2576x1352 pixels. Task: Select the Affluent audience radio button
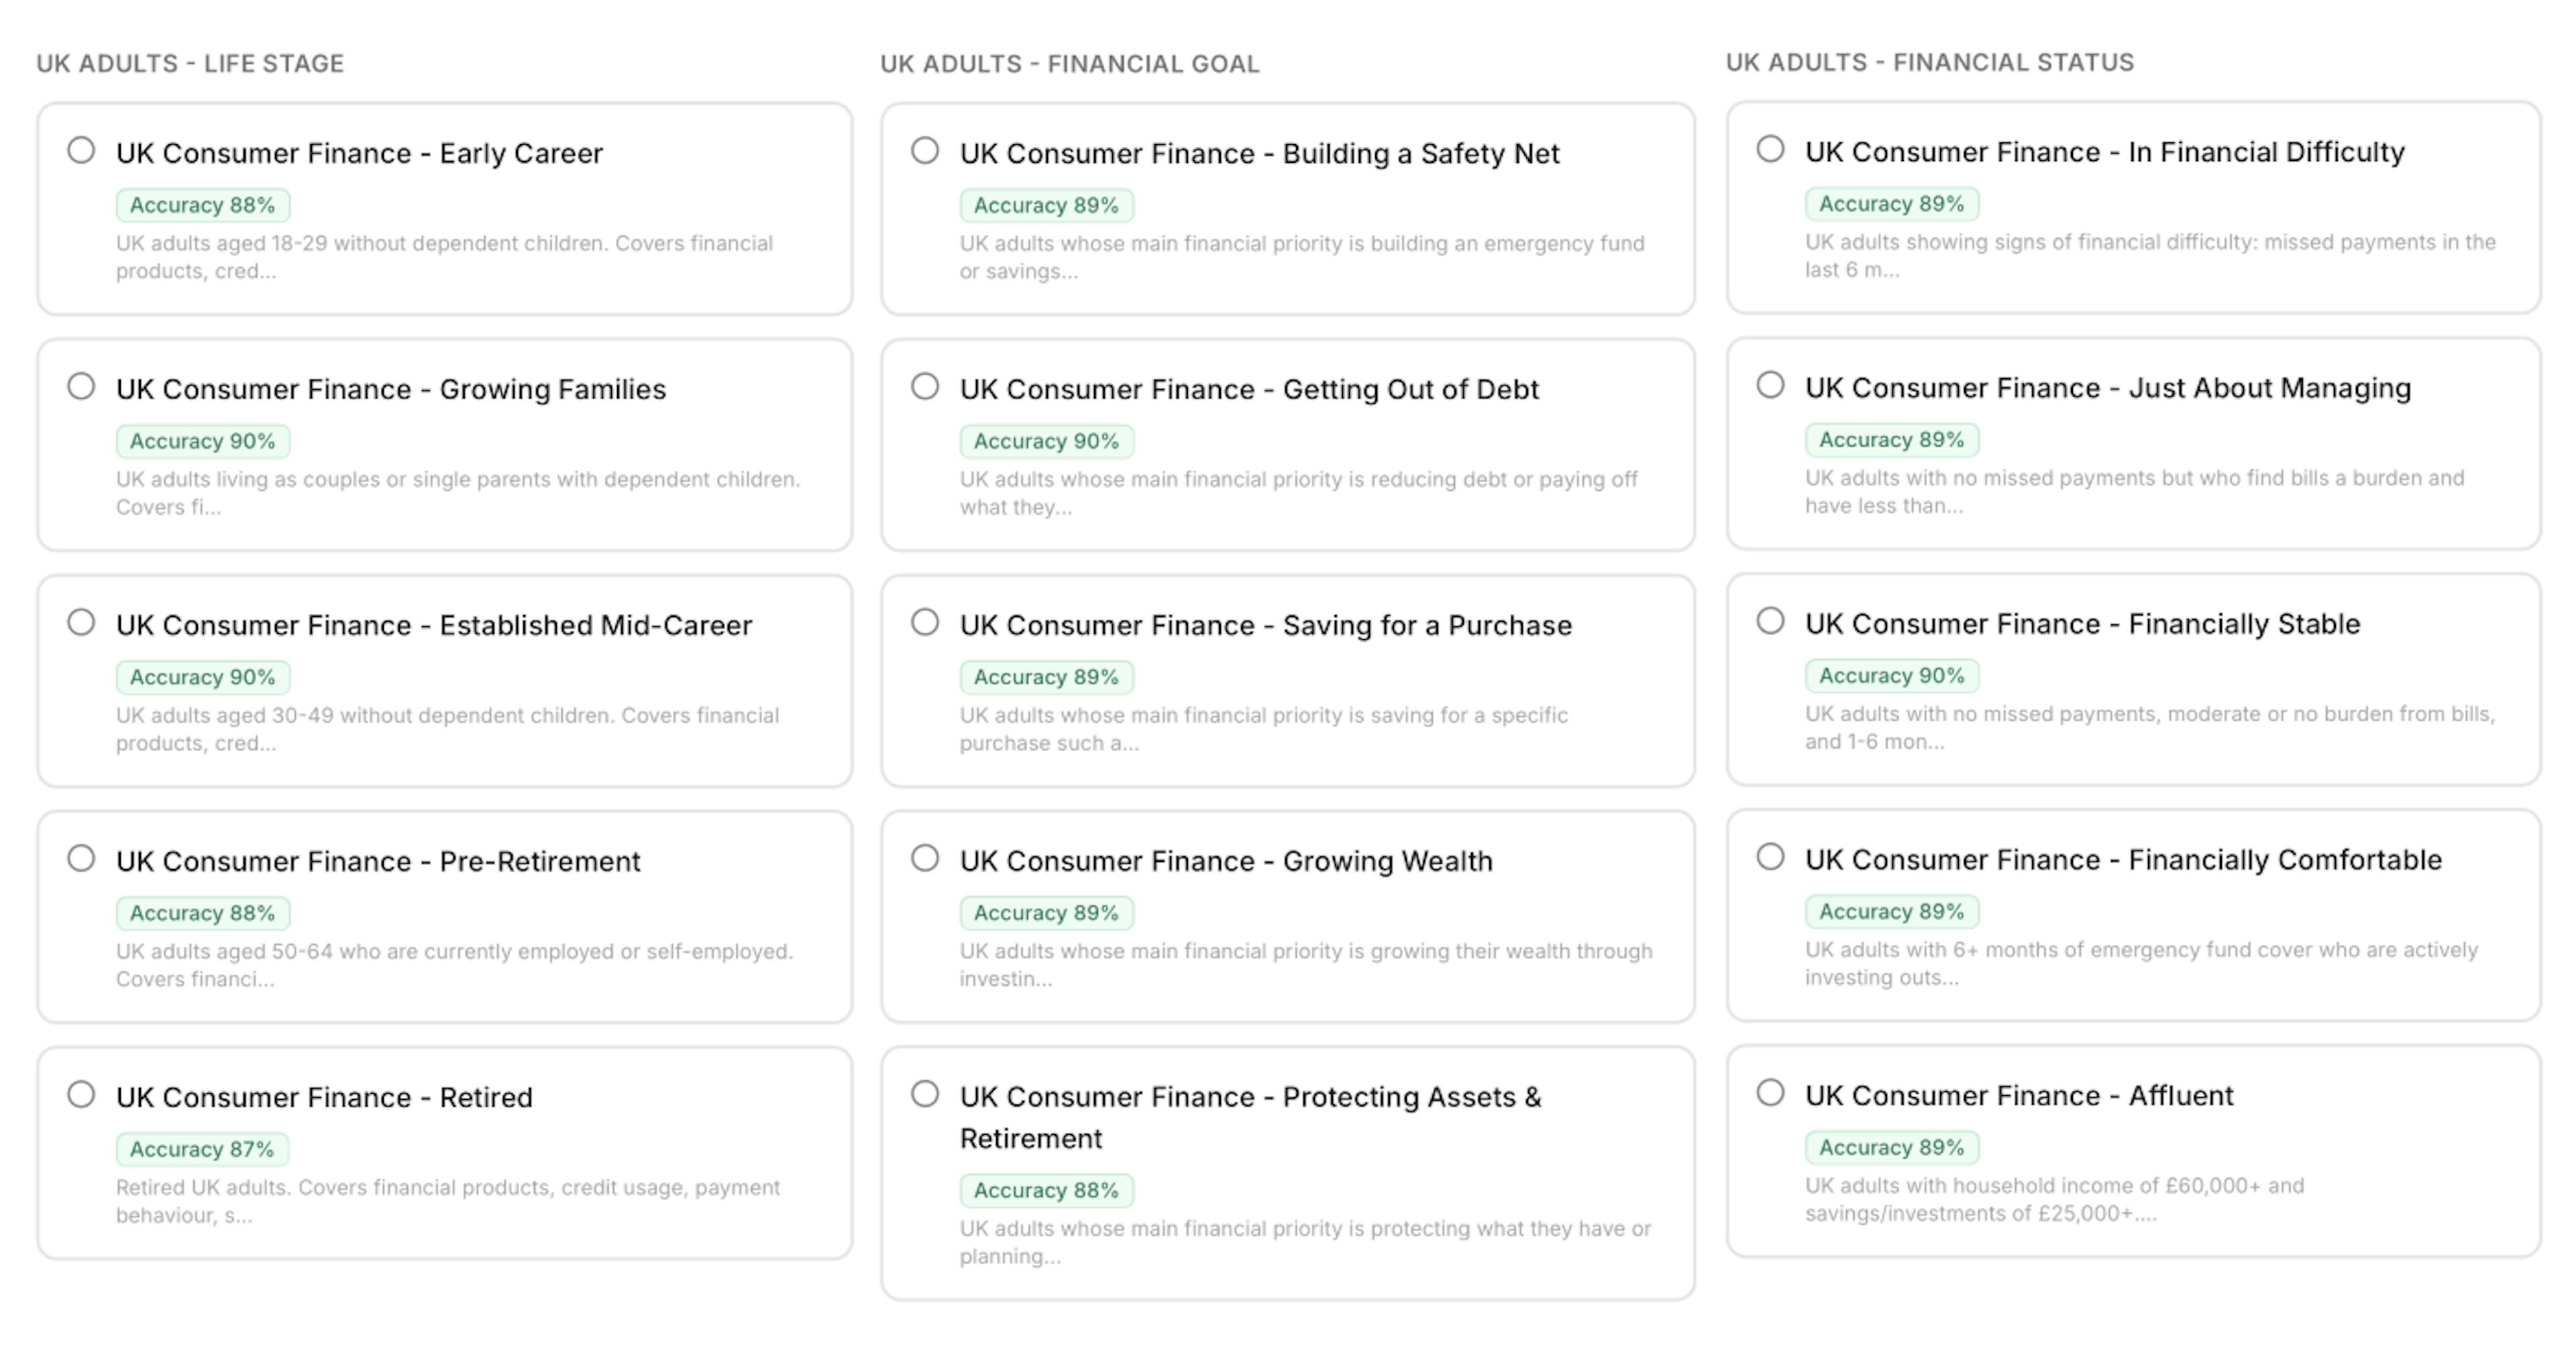[x=1770, y=1092]
